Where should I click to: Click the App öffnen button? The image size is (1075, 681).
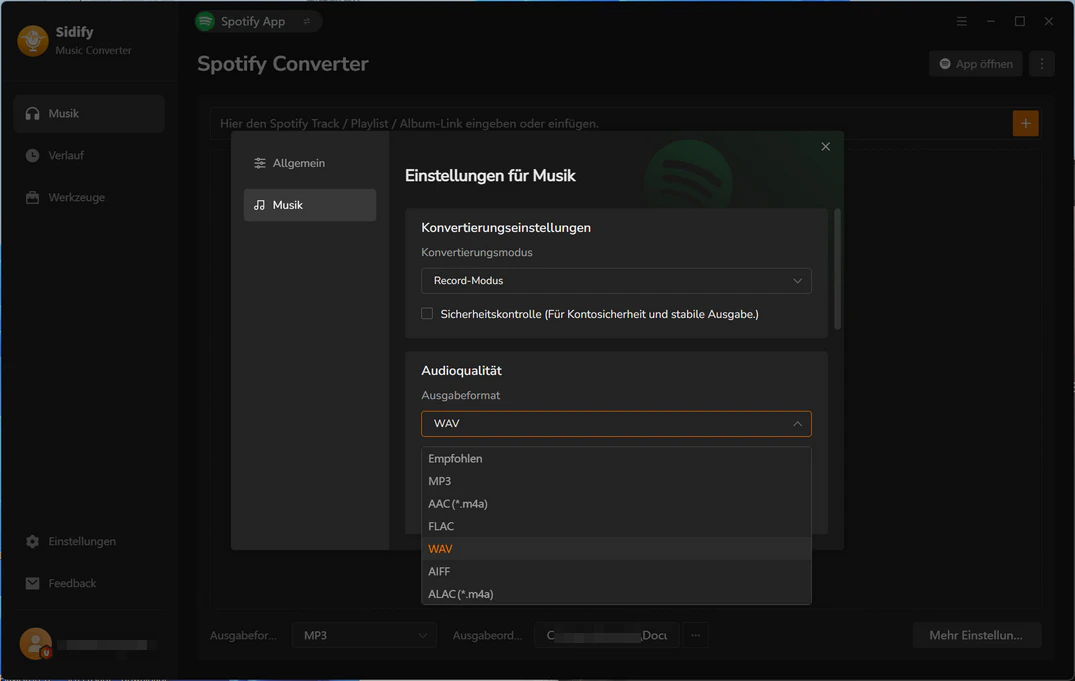point(976,64)
